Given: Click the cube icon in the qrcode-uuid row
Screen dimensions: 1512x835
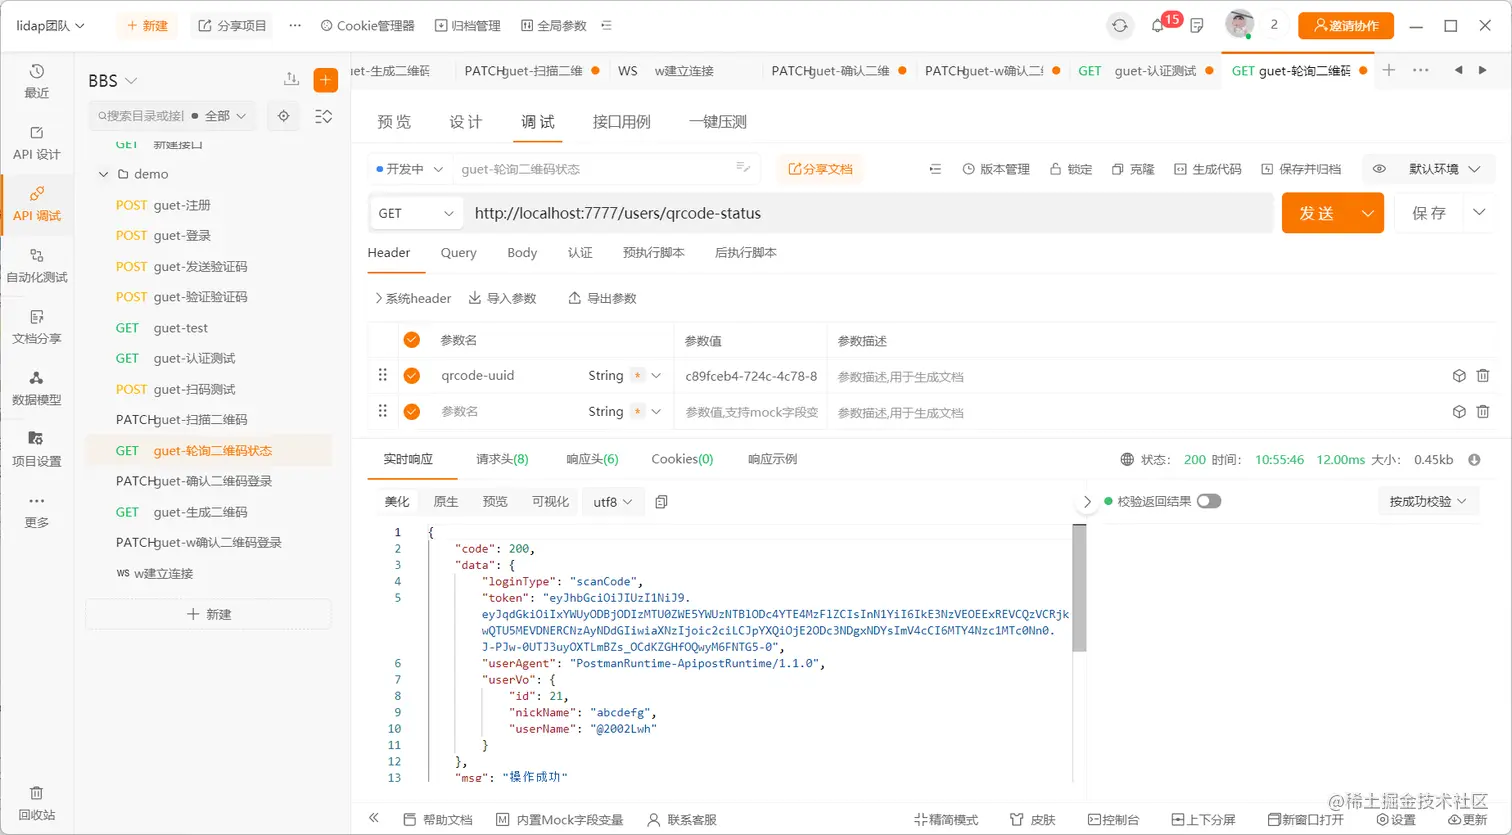Looking at the screenshot, I should [1459, 376].
